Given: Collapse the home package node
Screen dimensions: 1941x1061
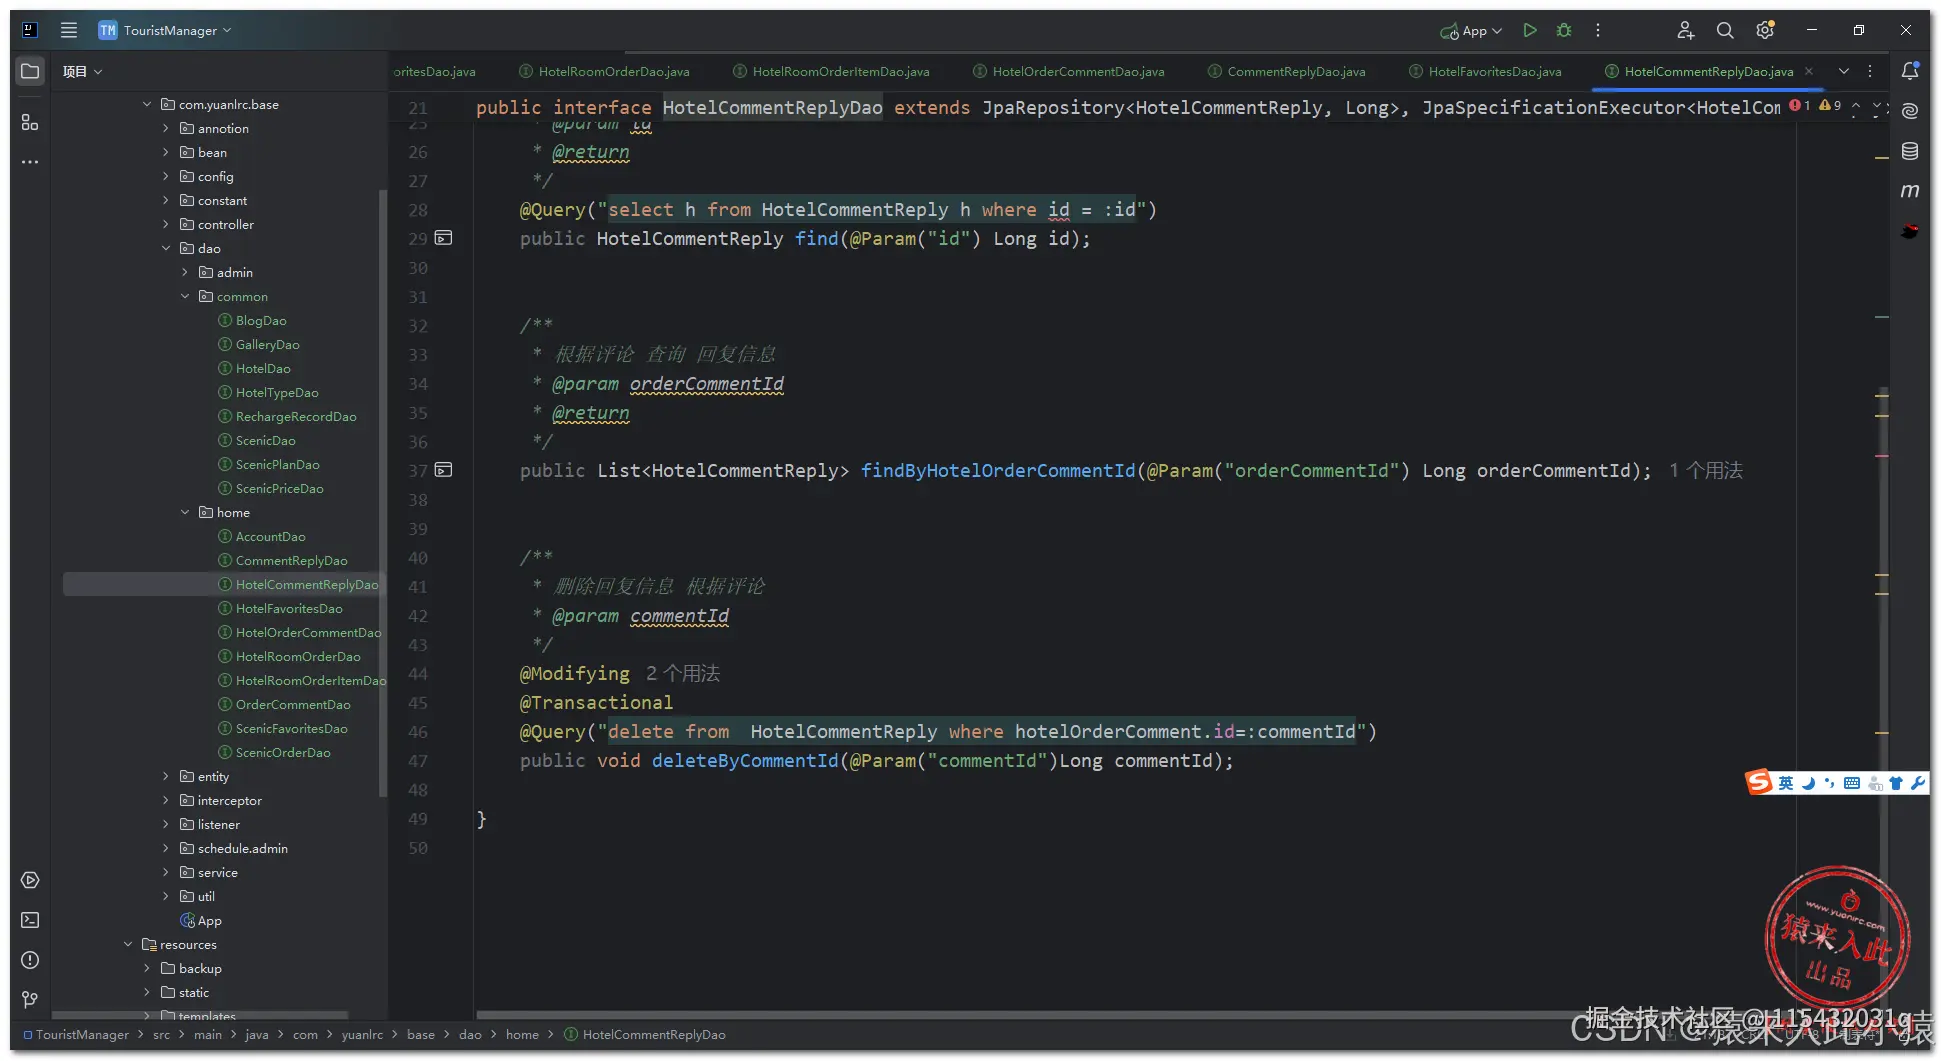Looking at the screenshot, I should (185, 512).
